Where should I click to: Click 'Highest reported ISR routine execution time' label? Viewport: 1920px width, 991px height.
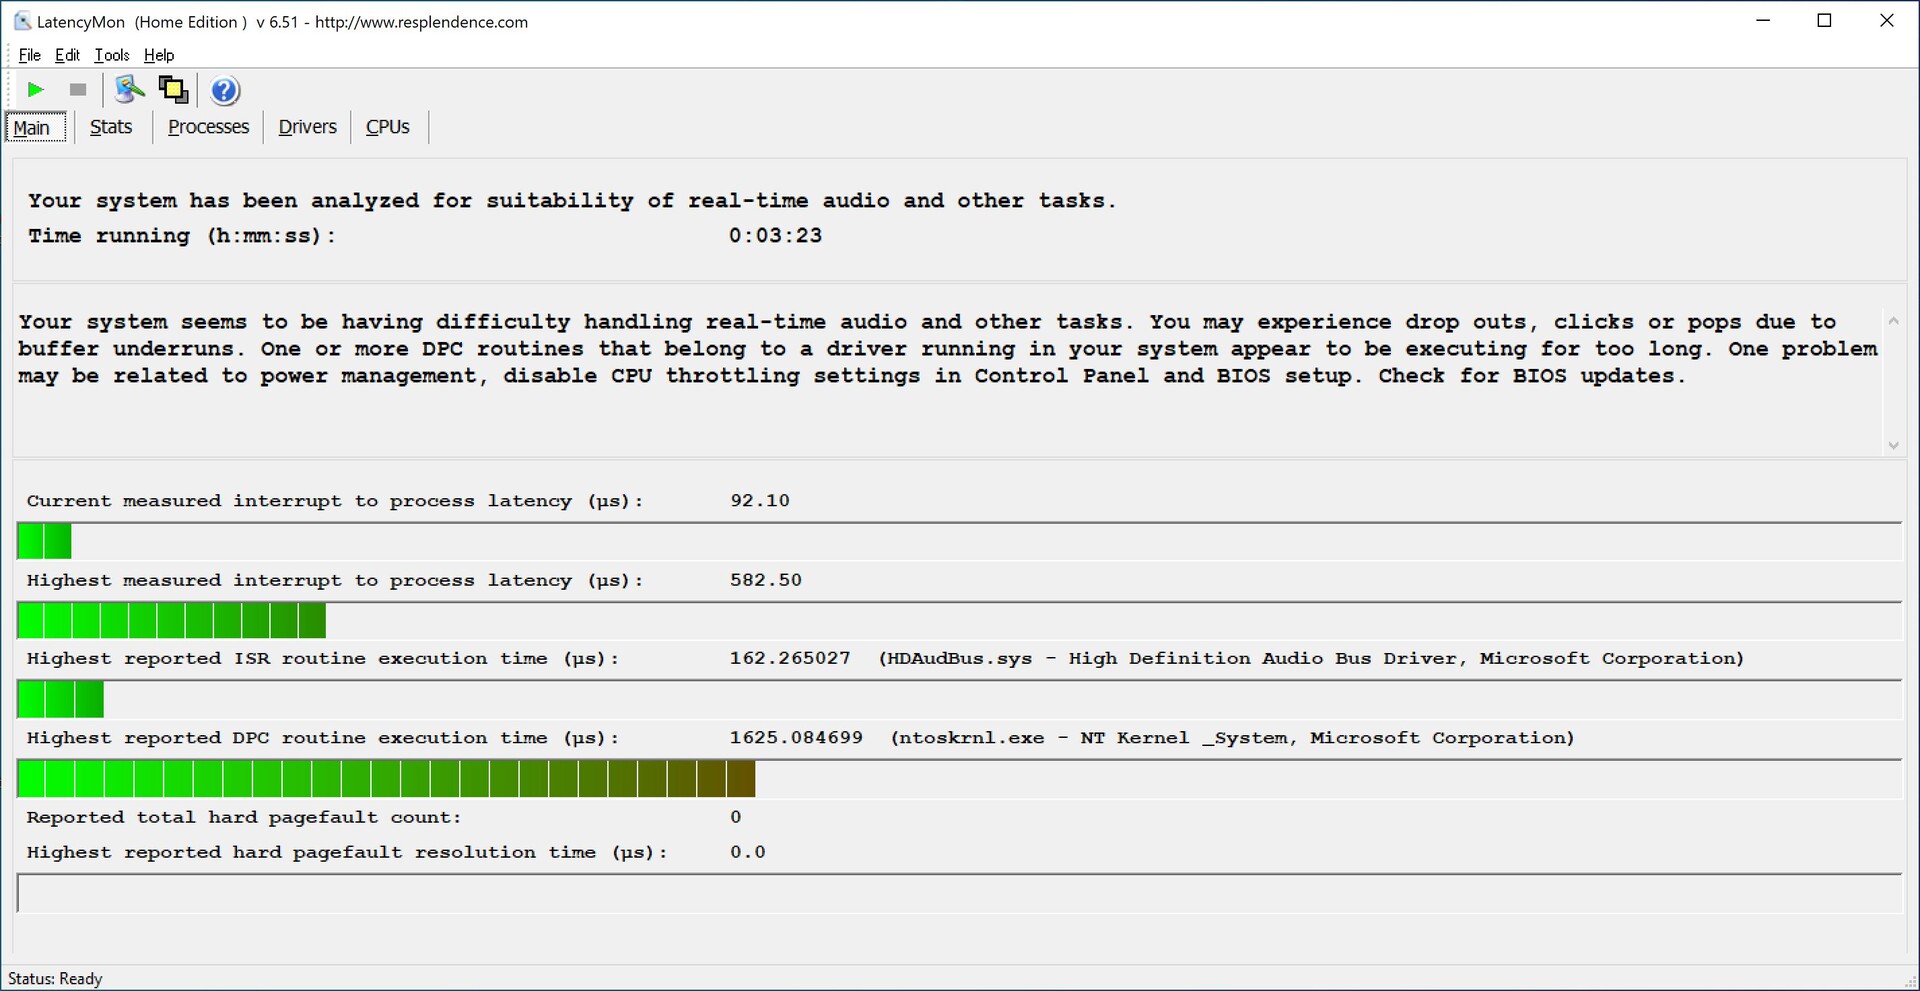tap(323, 659)
